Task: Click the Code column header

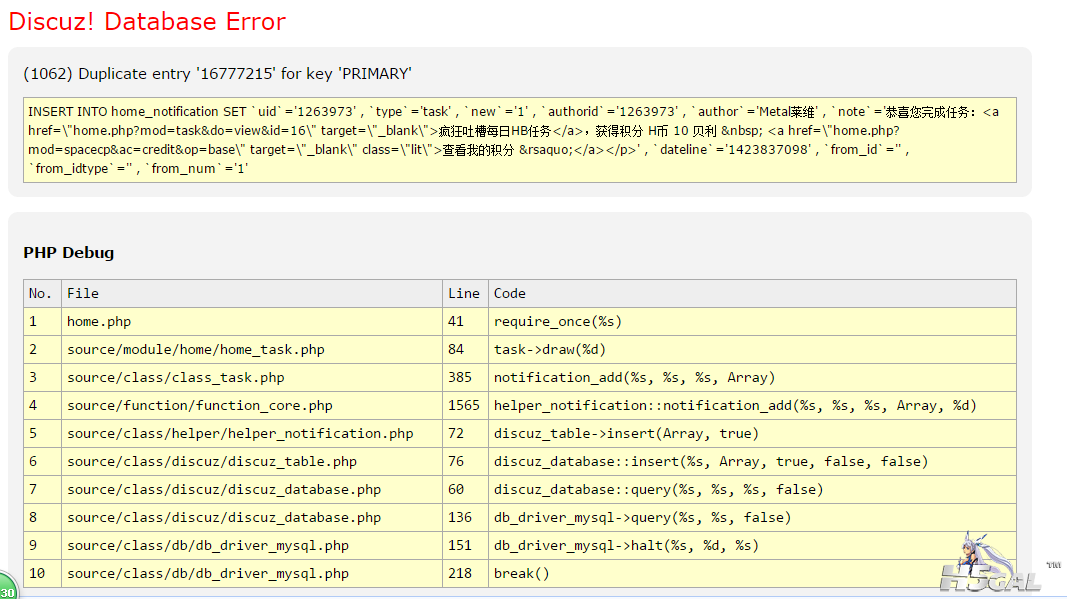Action: [x=510, y=294]
